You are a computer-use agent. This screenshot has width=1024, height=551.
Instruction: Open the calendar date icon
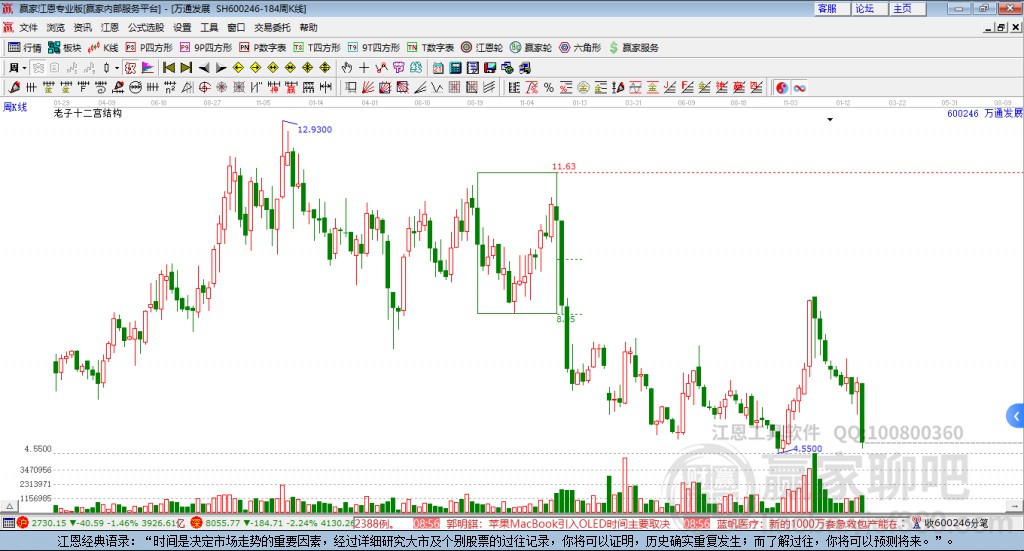(x=438, y=68)
